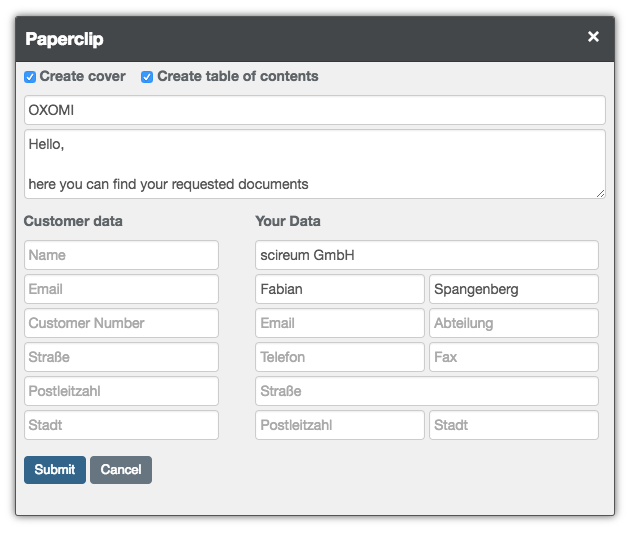Uncheck Create table of contents
633x533 pixels.
[147, 77]
